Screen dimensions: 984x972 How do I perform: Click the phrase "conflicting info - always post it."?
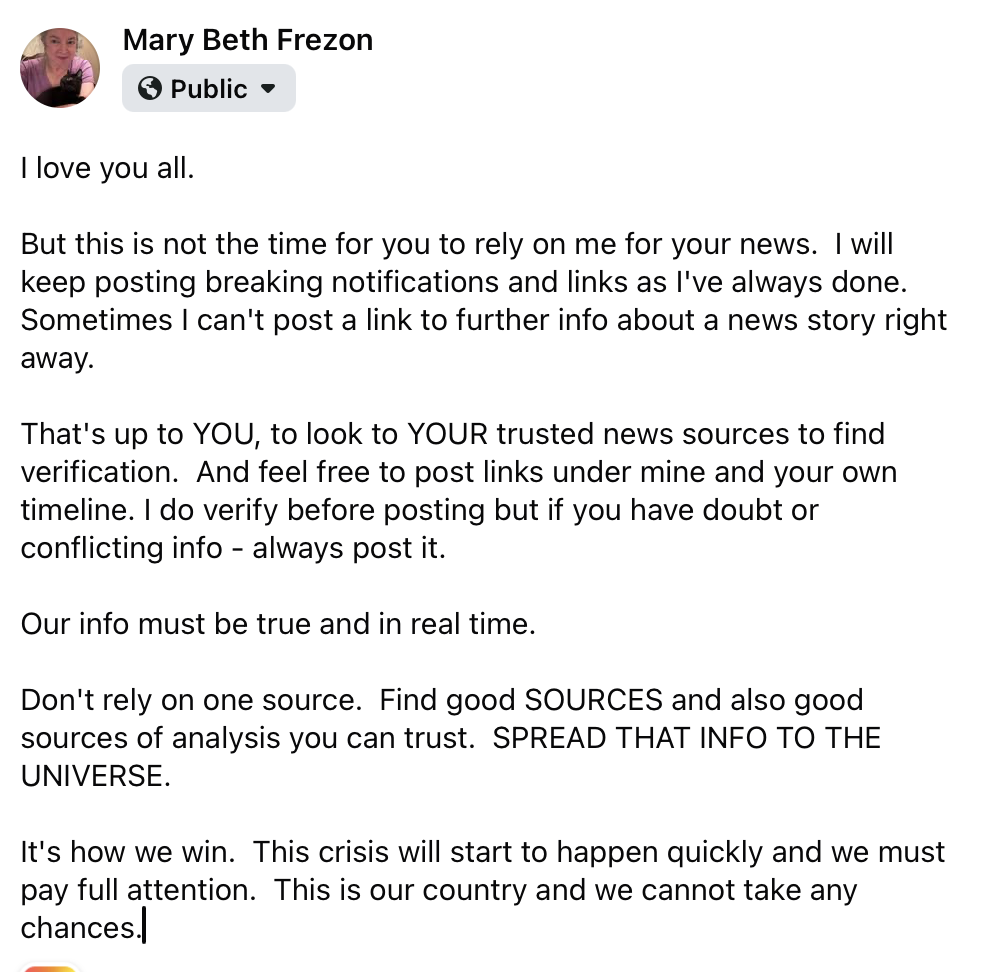click(233, 548)
